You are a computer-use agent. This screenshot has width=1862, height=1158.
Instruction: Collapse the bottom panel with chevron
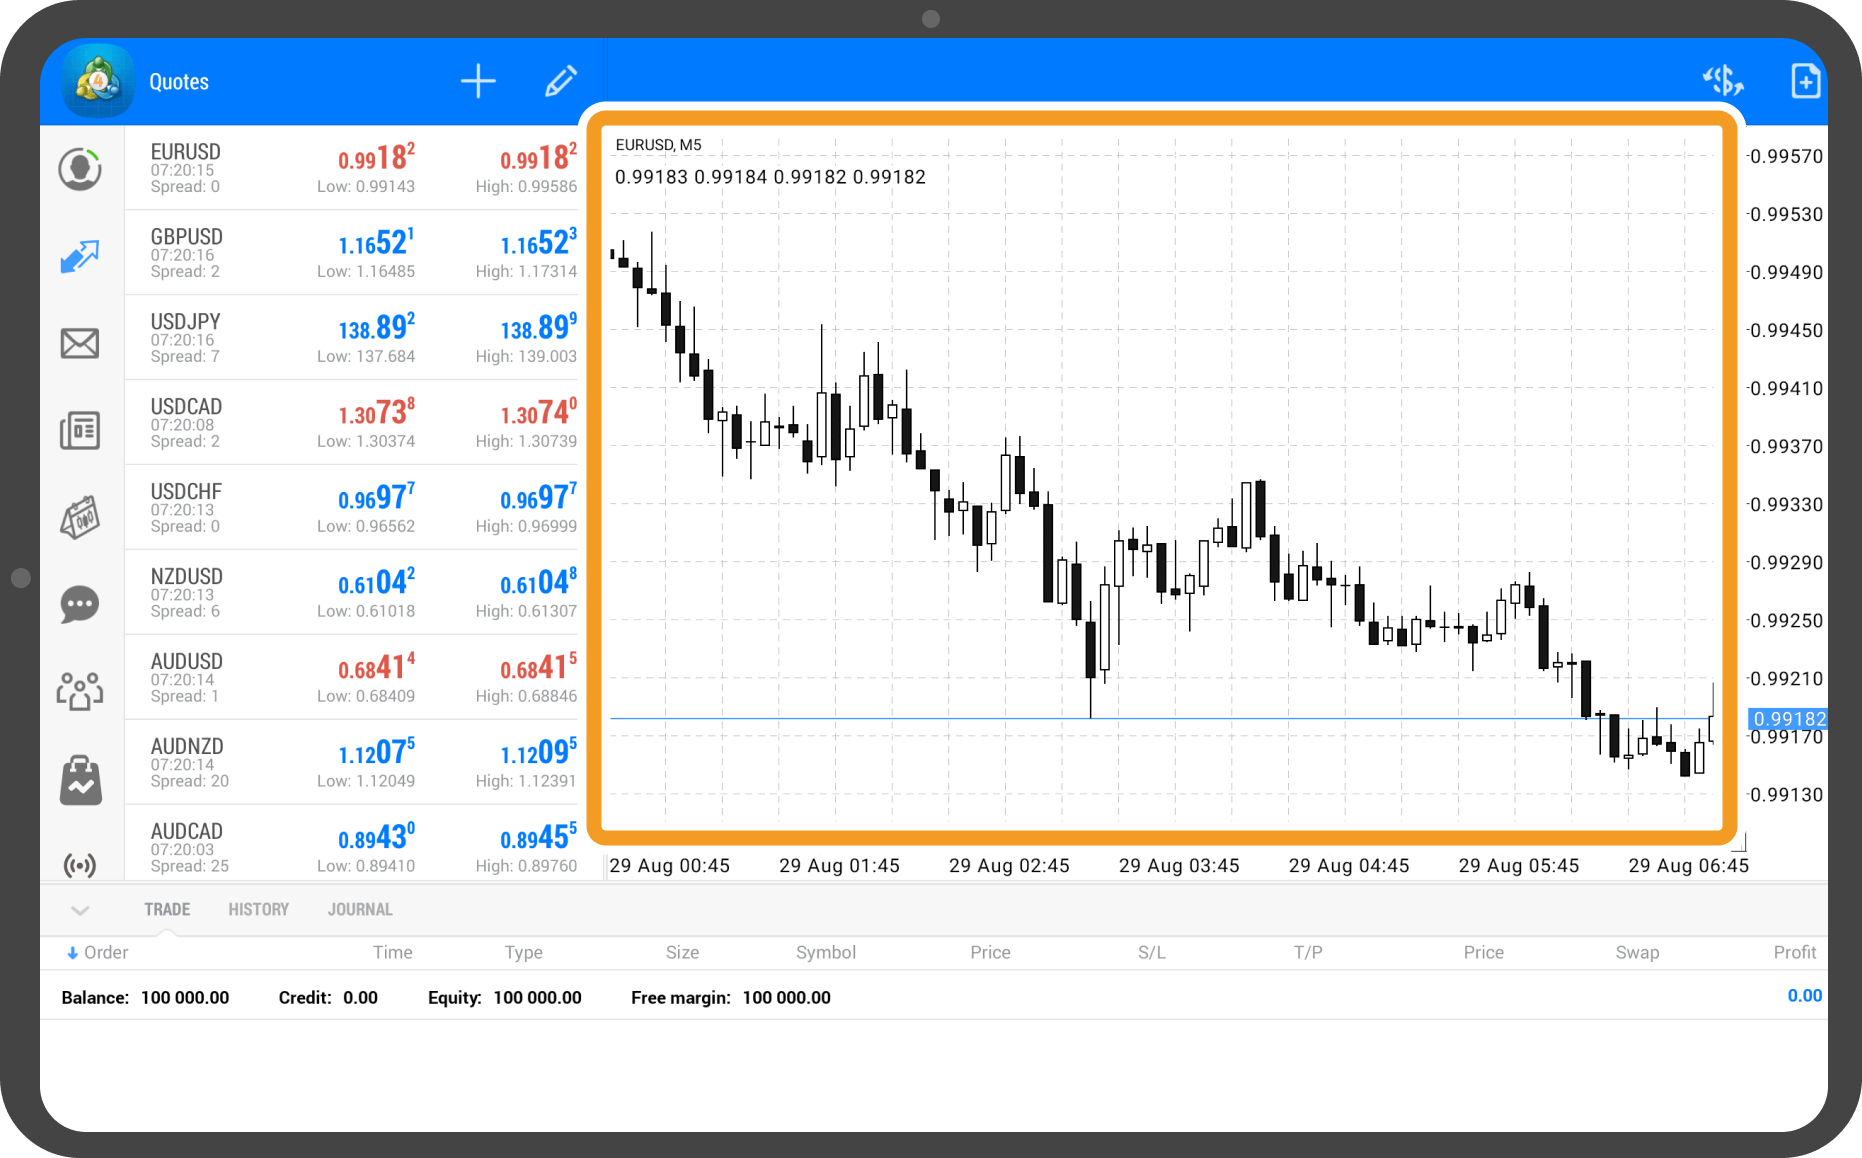[x=81, y=910]
